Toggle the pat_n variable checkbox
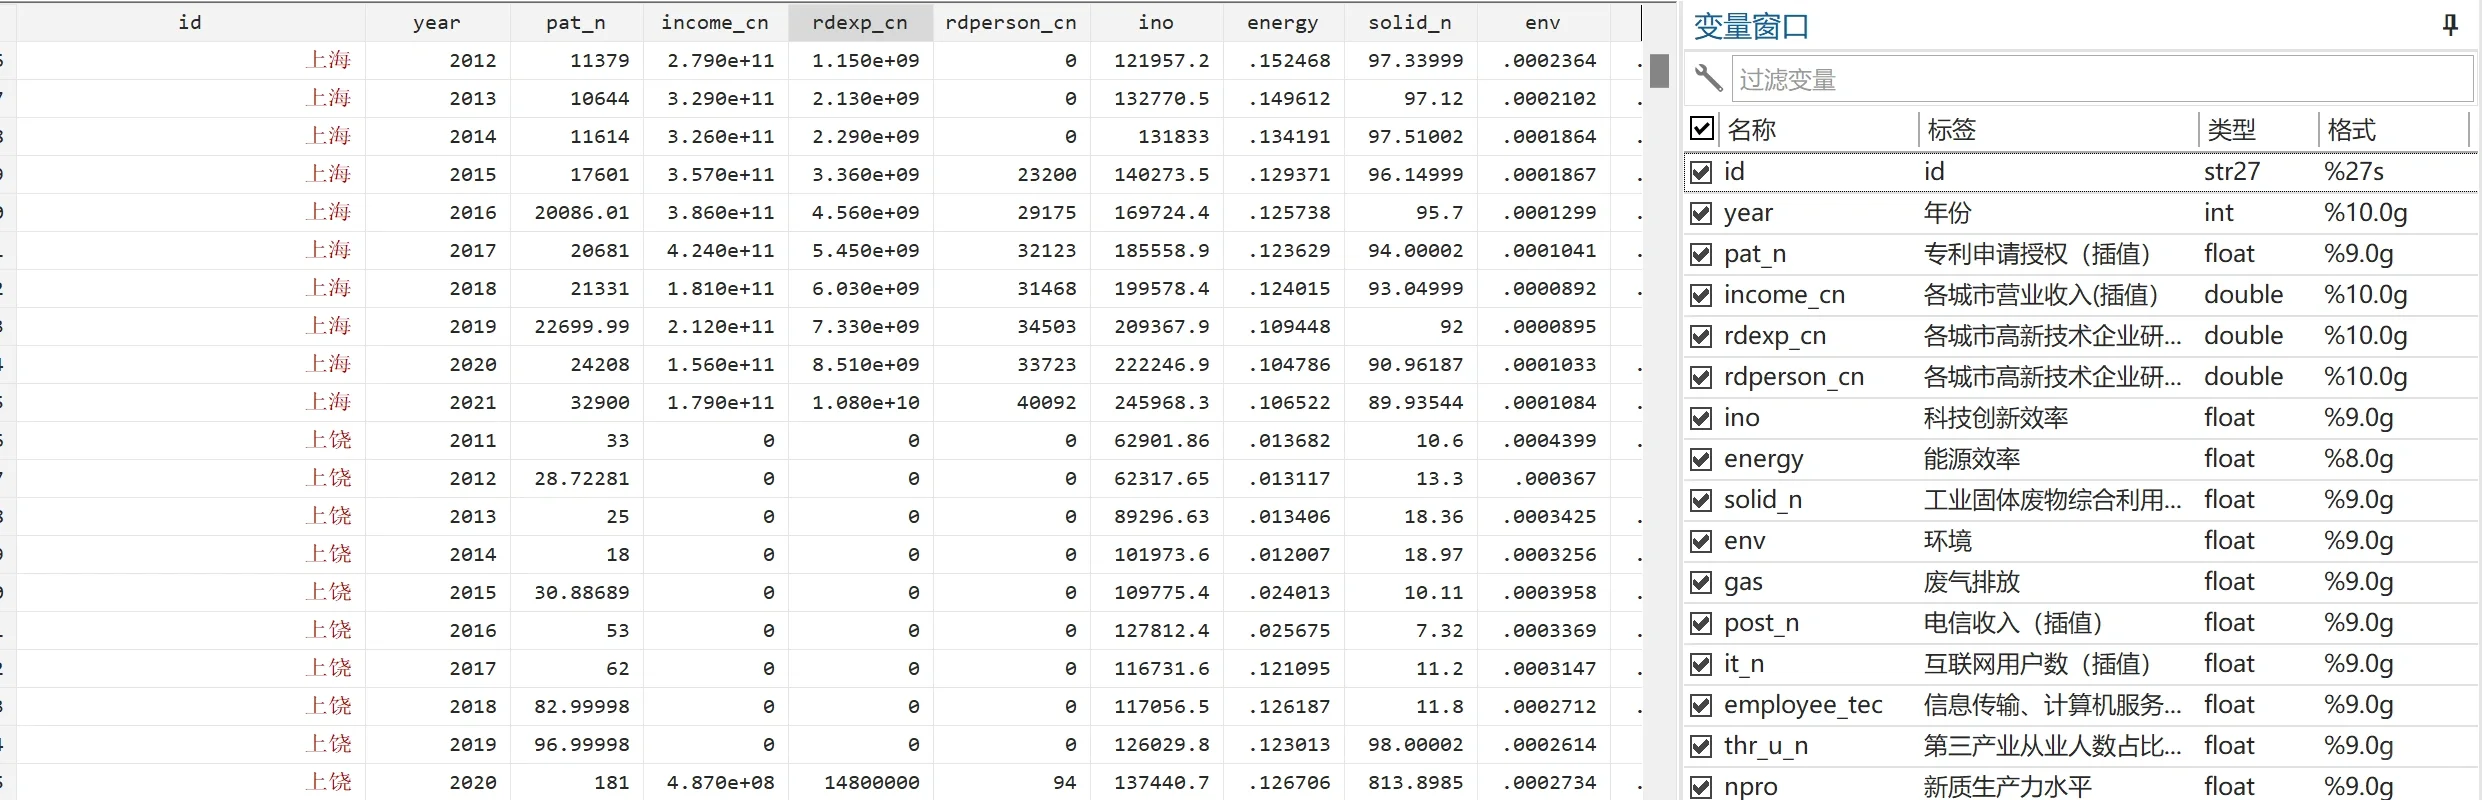The width and height of the screenshot is (2482, 800). [1701, 254]
